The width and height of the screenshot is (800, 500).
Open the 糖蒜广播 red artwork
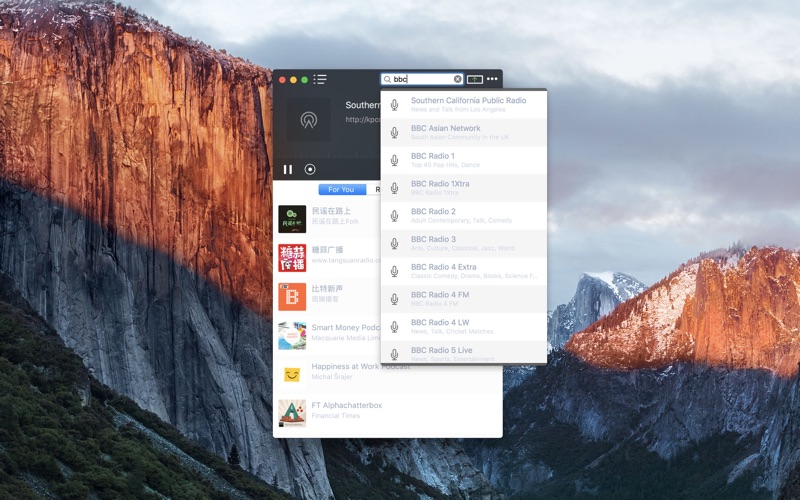[292, 258]
